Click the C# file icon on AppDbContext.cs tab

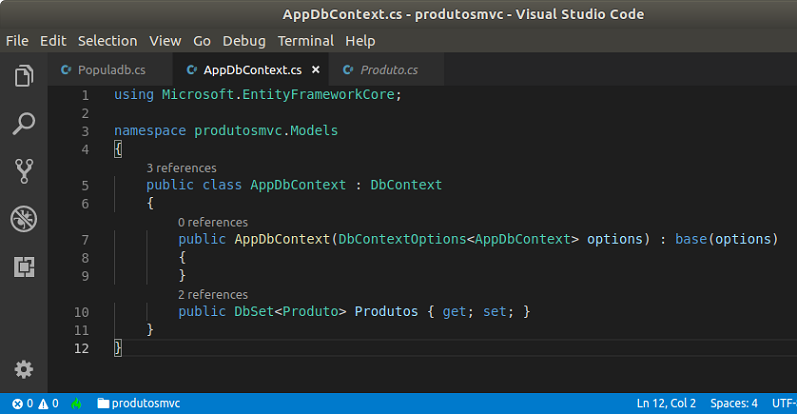coord(192,70)
